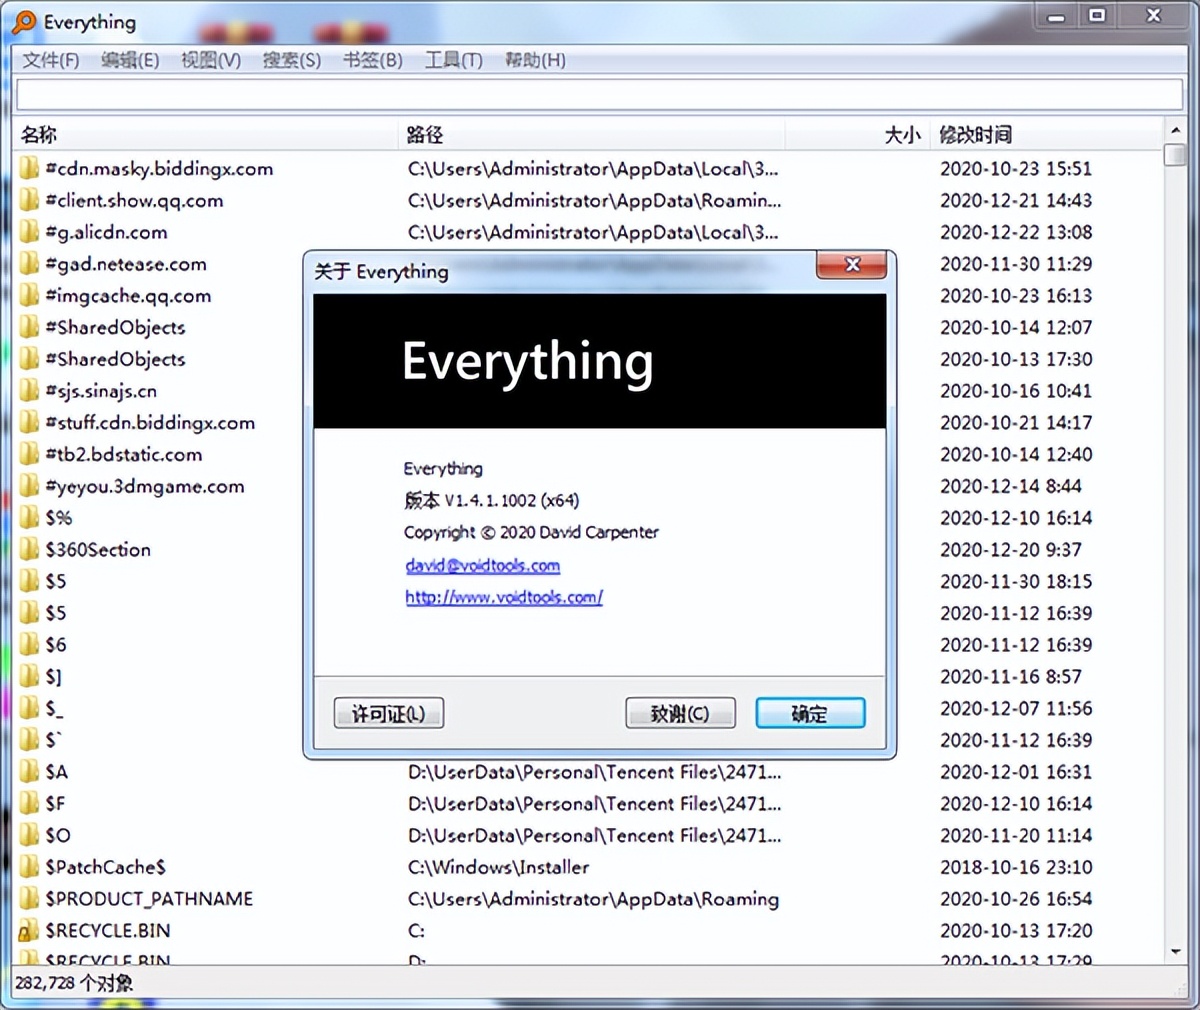The image size is (1200, 1010).
Task: Click folder icon next to #tb2.bdstatic.com
Action: 30,454
